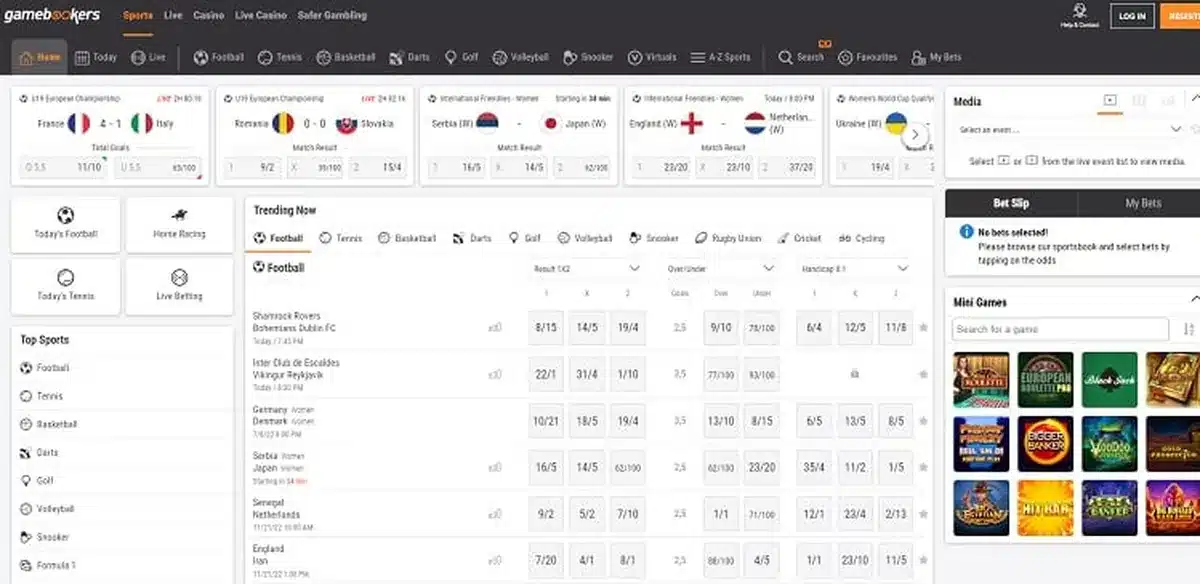Open the Over/Under market dropdown
The width and height of the screenshot is (1200, 584).
click(720, 268)
